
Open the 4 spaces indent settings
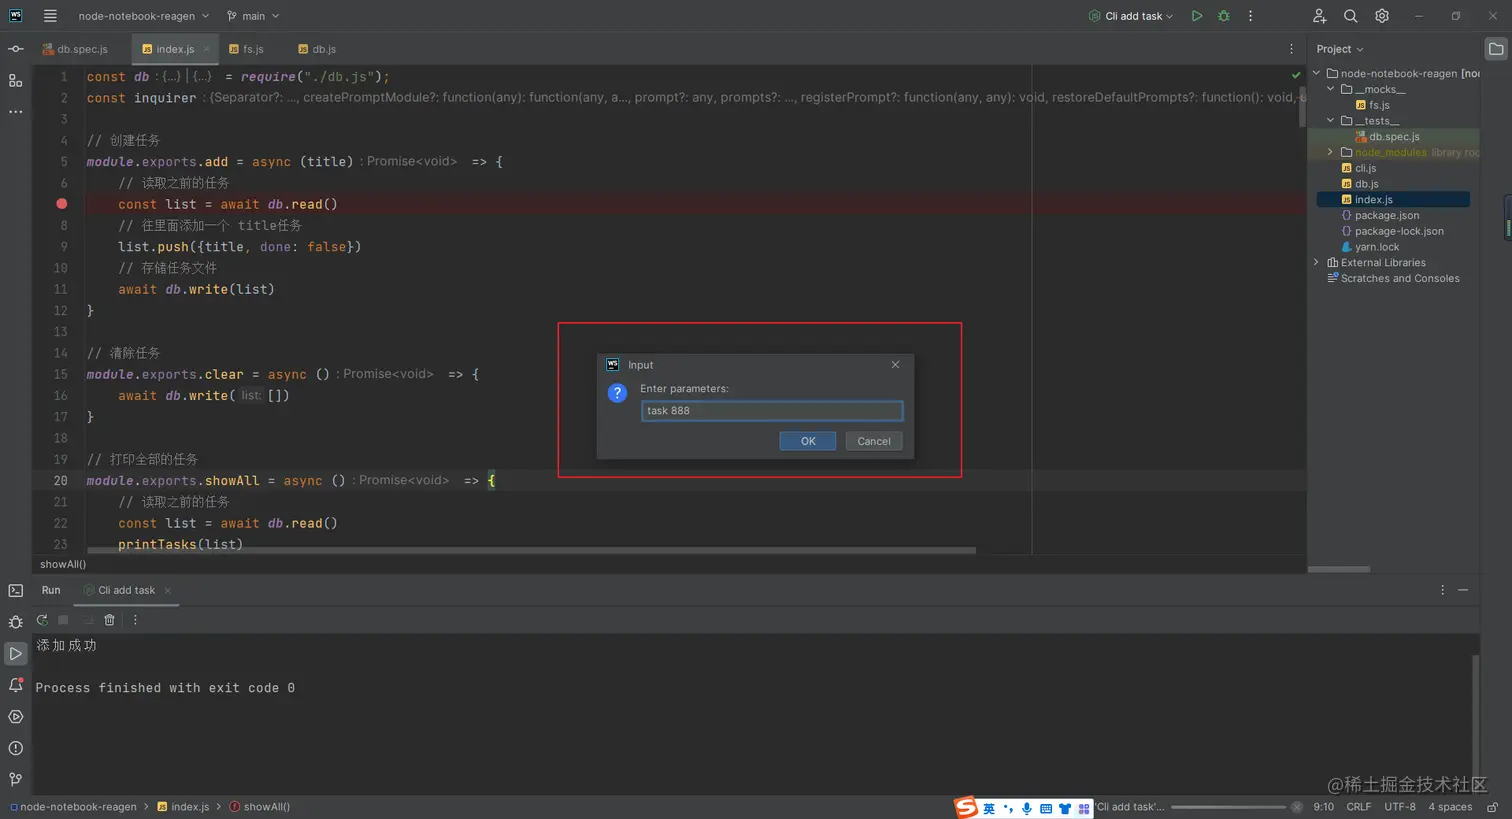click(1450, 807)
